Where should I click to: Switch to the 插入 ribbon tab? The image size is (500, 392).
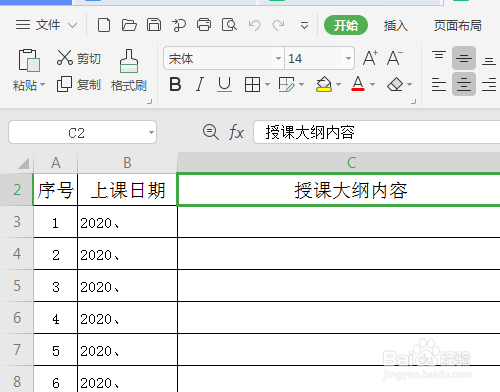coord(396,25)
